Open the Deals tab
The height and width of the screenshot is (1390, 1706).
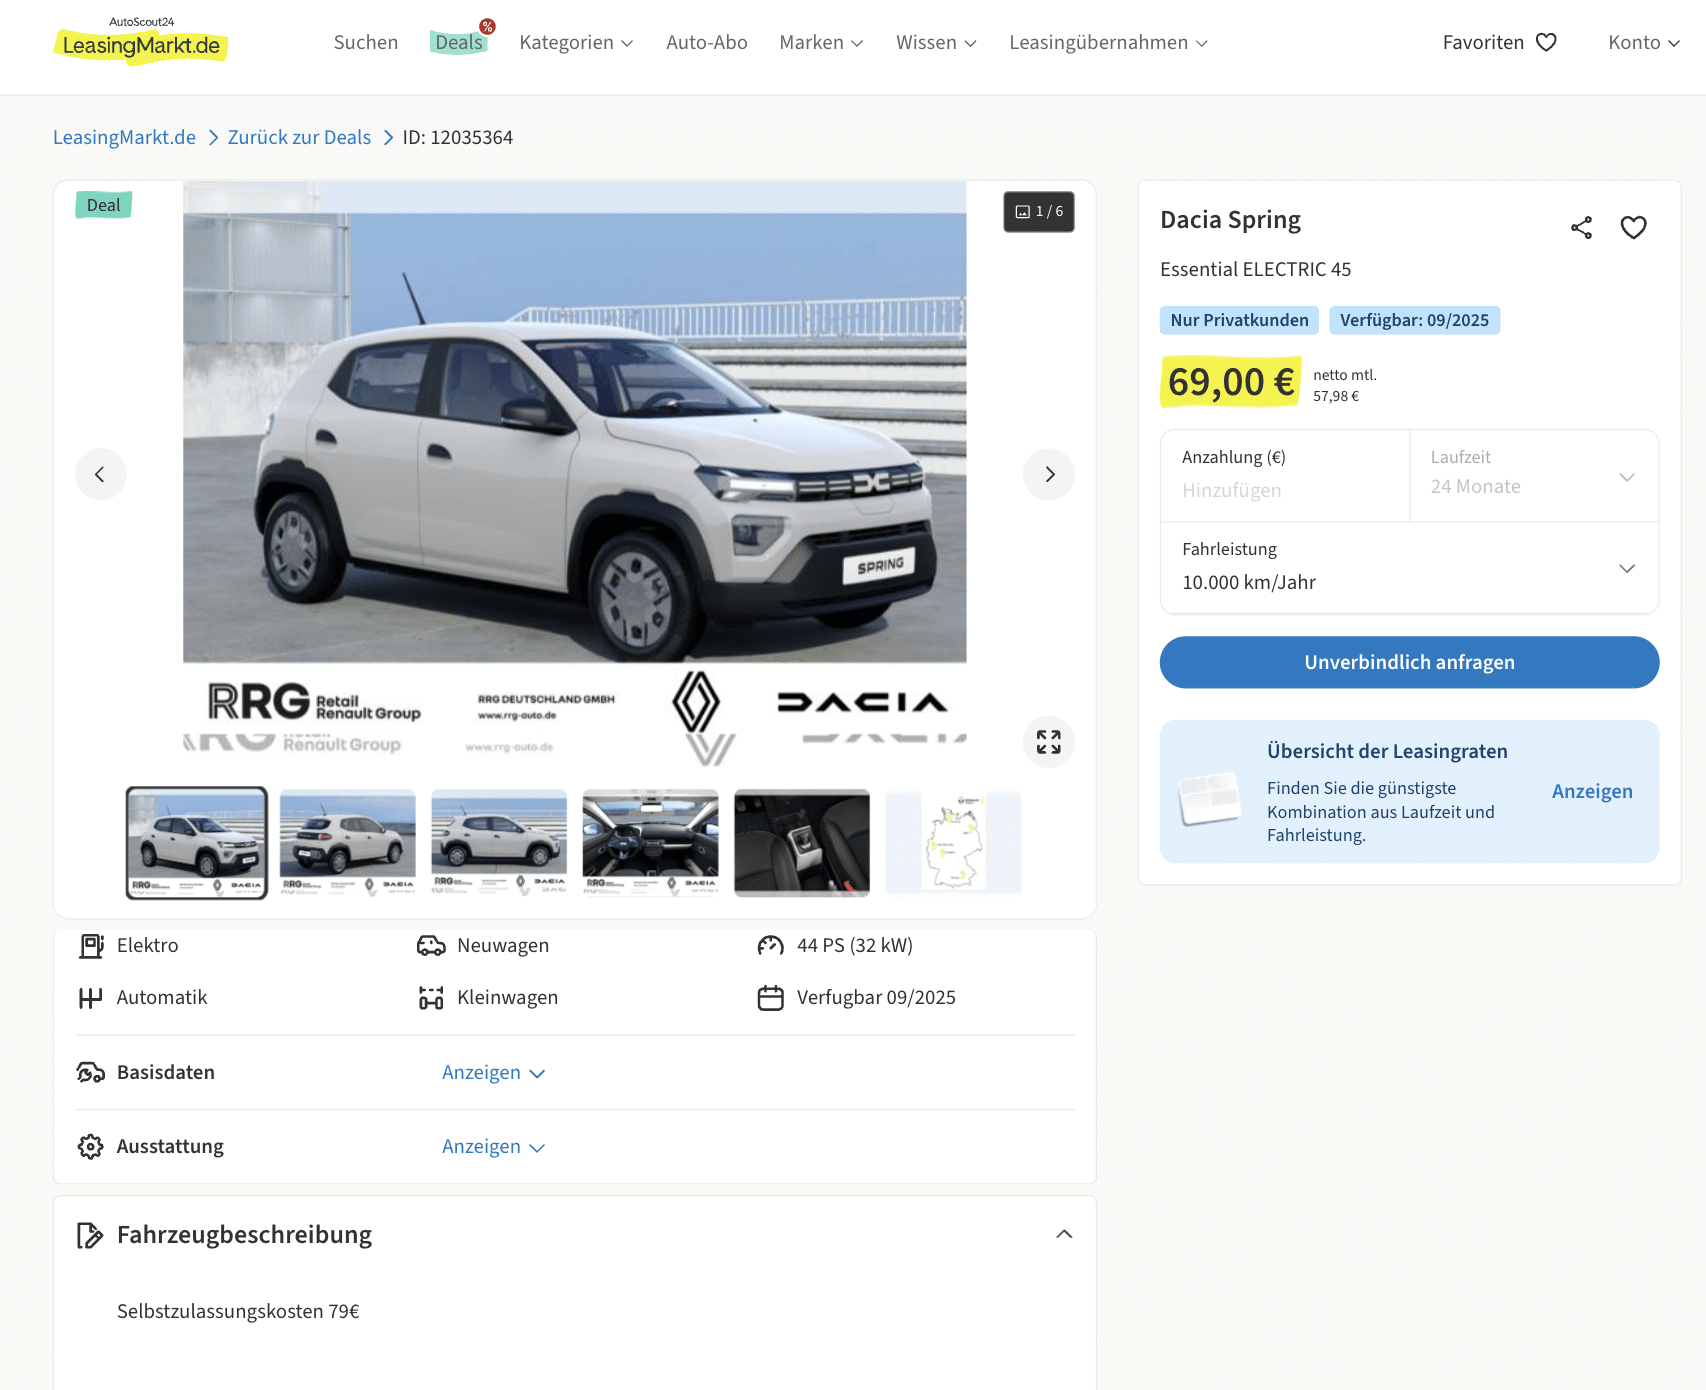coord(459,42)
